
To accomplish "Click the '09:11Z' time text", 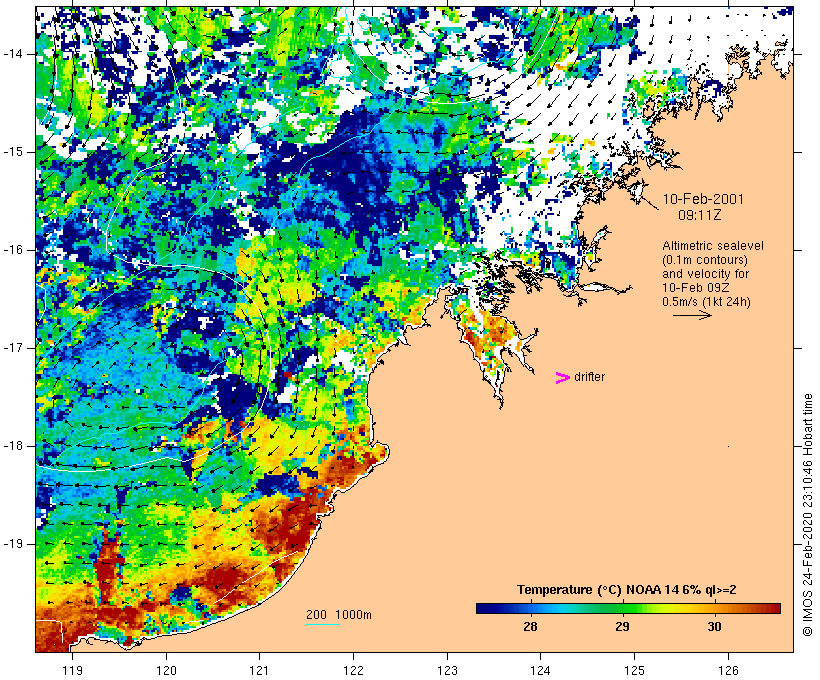I will click(700, 215).
